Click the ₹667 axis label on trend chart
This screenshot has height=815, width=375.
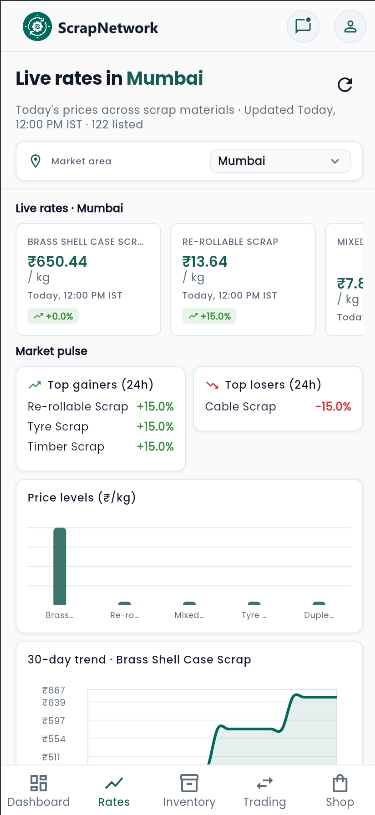[x=54, y=690]
